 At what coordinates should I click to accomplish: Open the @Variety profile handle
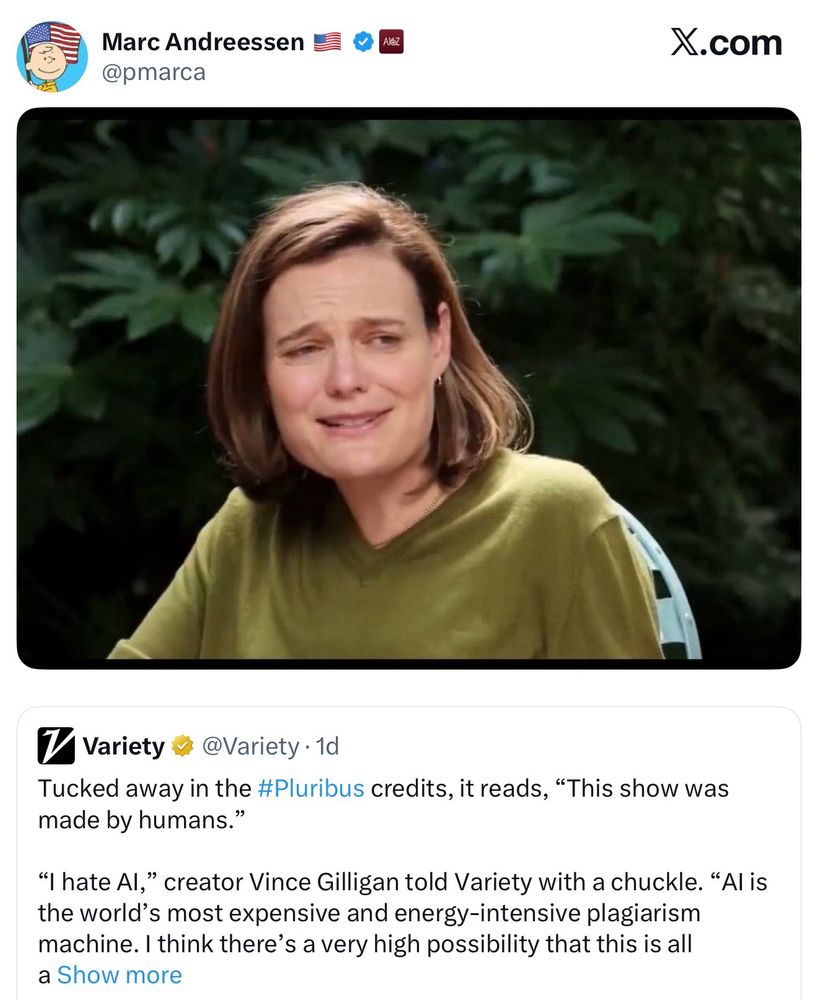pyautogui.click(x=249, y=745)
